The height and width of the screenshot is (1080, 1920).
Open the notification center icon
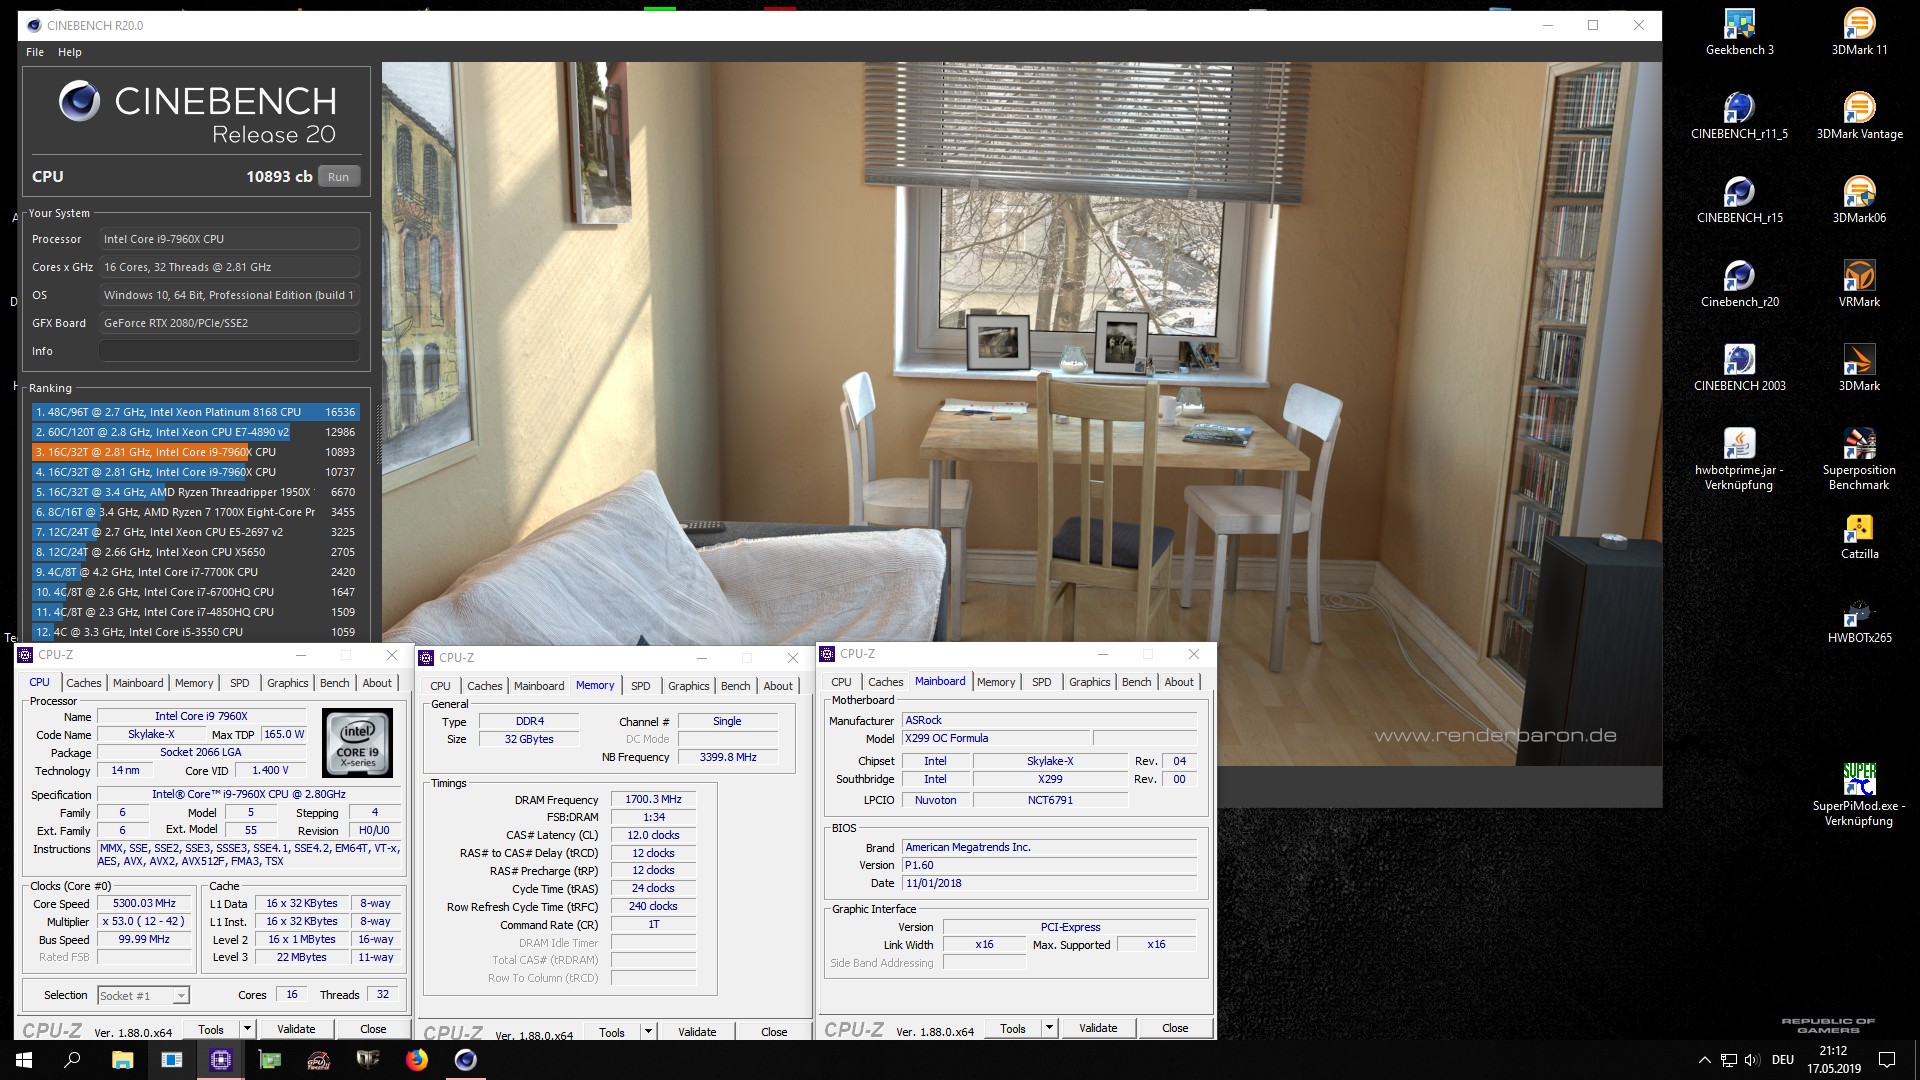pos(1887,1060)
